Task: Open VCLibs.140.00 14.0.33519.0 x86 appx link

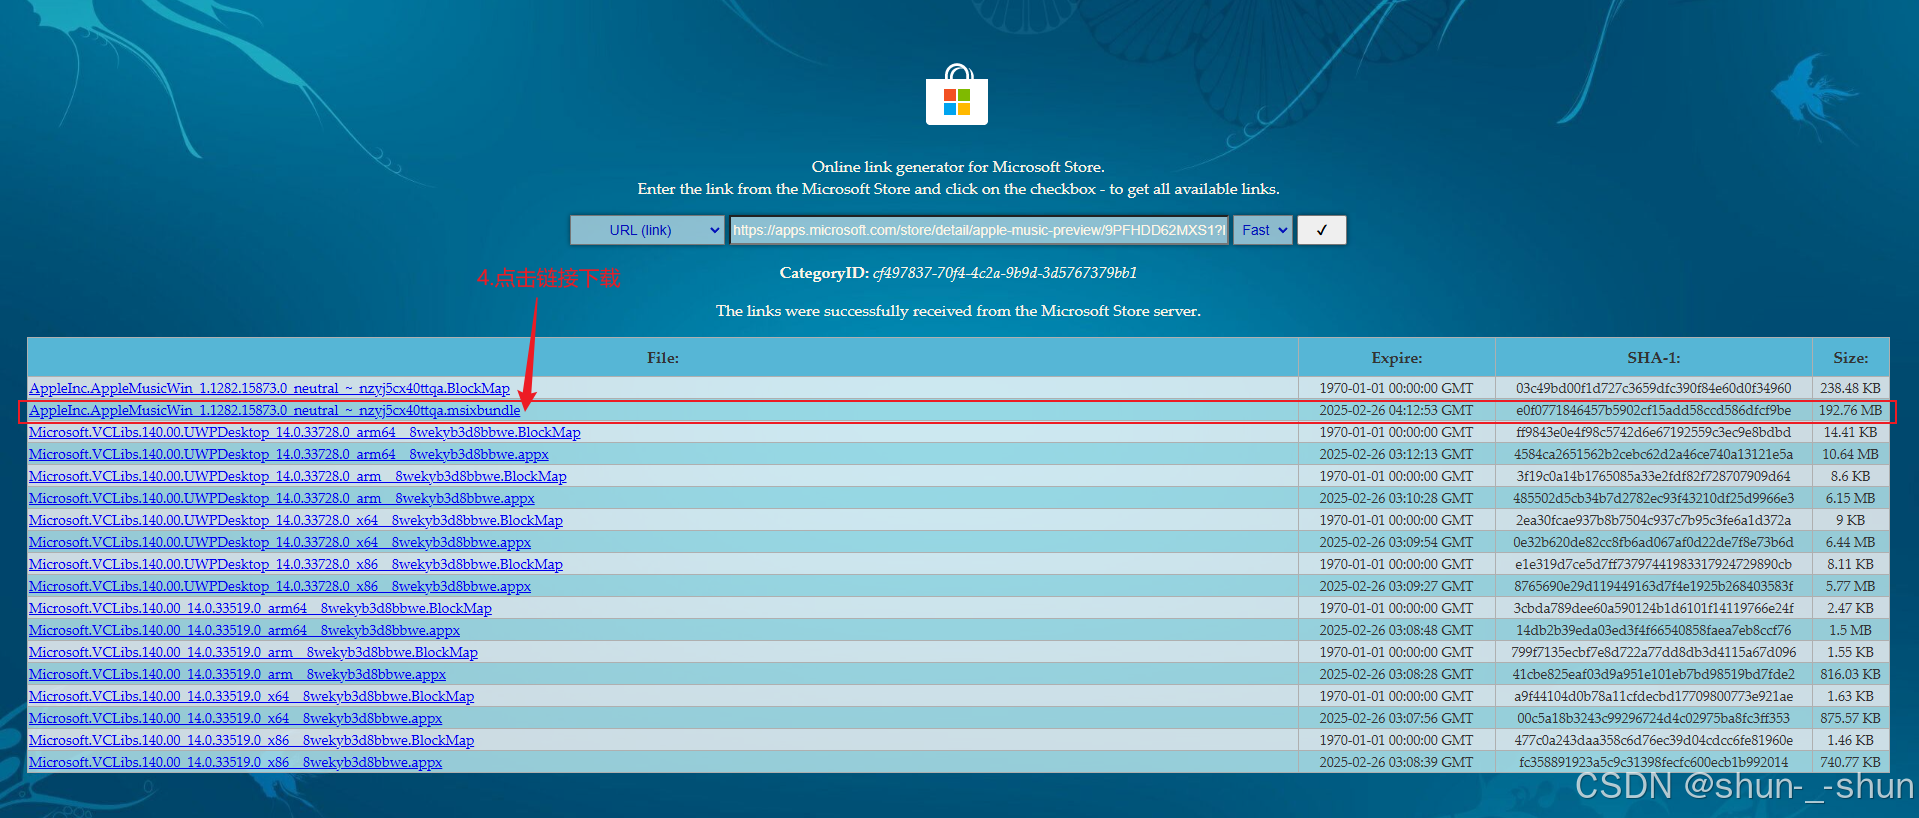Action: click(x=235, y=762)
